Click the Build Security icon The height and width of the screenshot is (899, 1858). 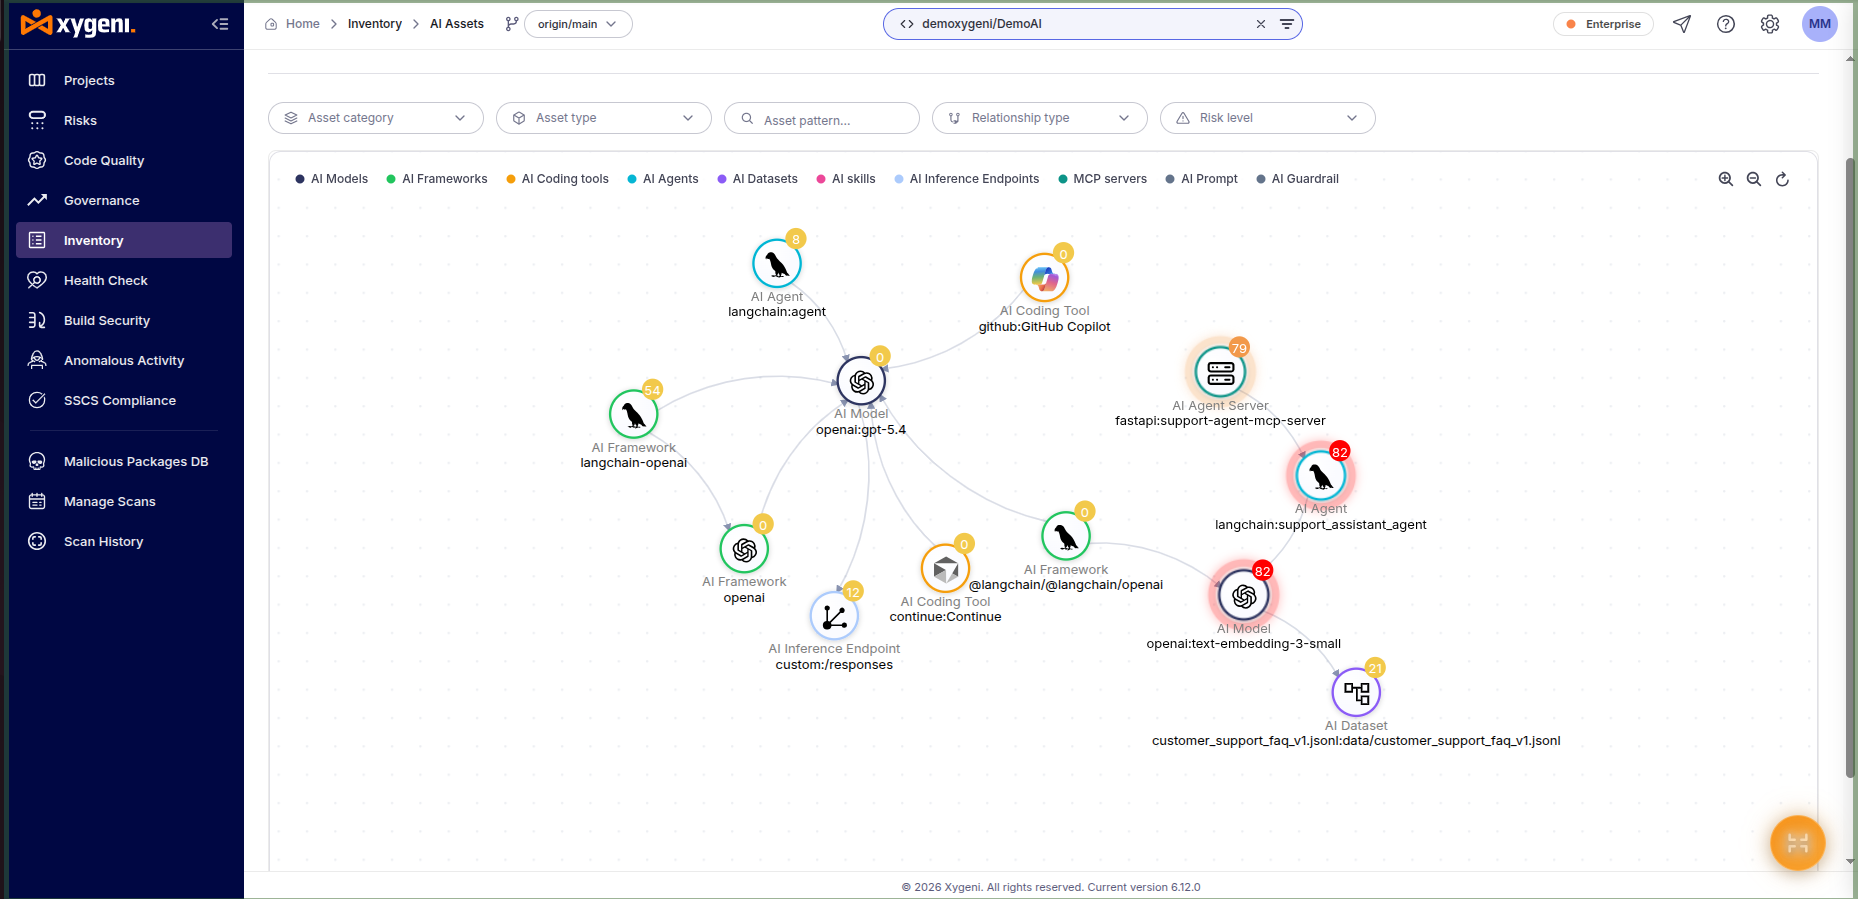37,320
